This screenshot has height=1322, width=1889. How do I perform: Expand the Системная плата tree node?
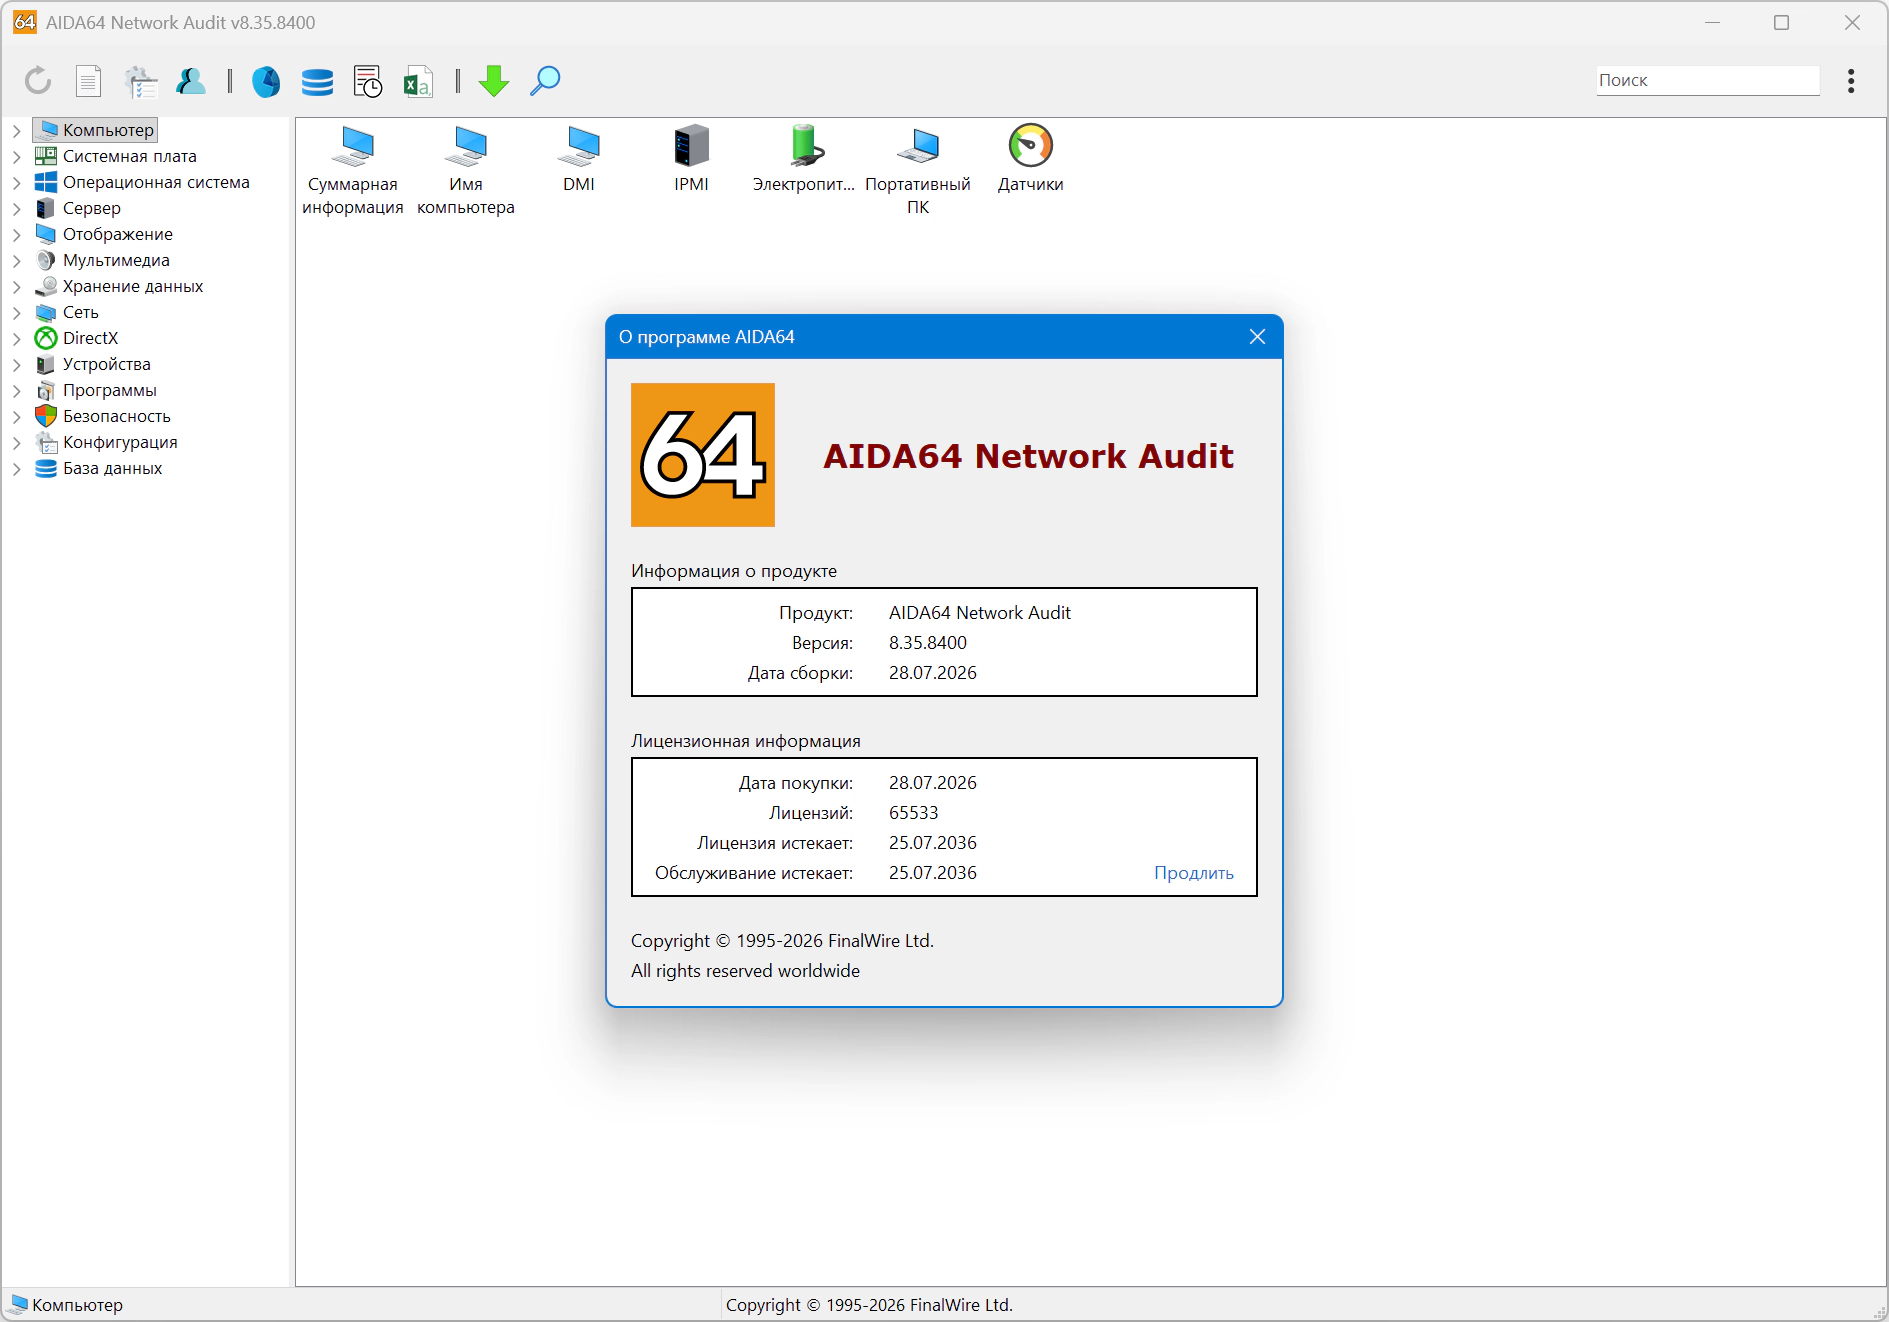(x=16, y=156)
